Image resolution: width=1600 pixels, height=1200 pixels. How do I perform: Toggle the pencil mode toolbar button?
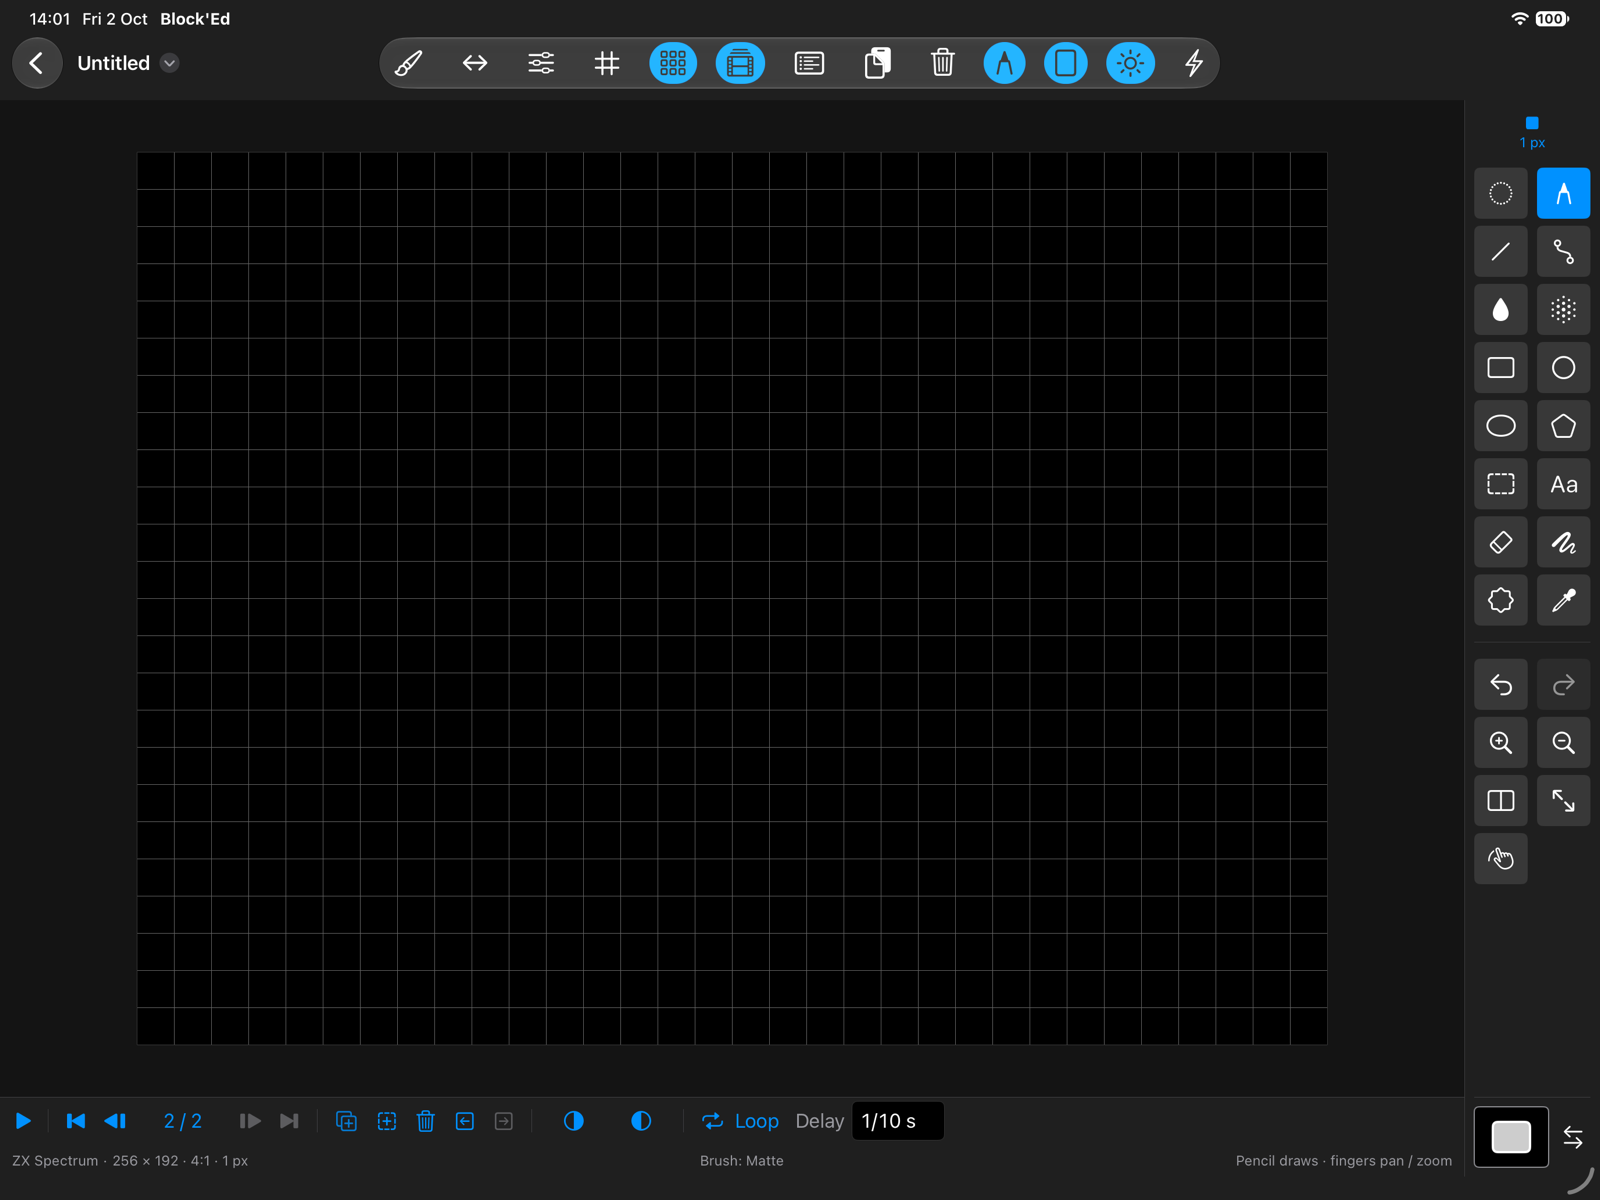coord(1004,63)
